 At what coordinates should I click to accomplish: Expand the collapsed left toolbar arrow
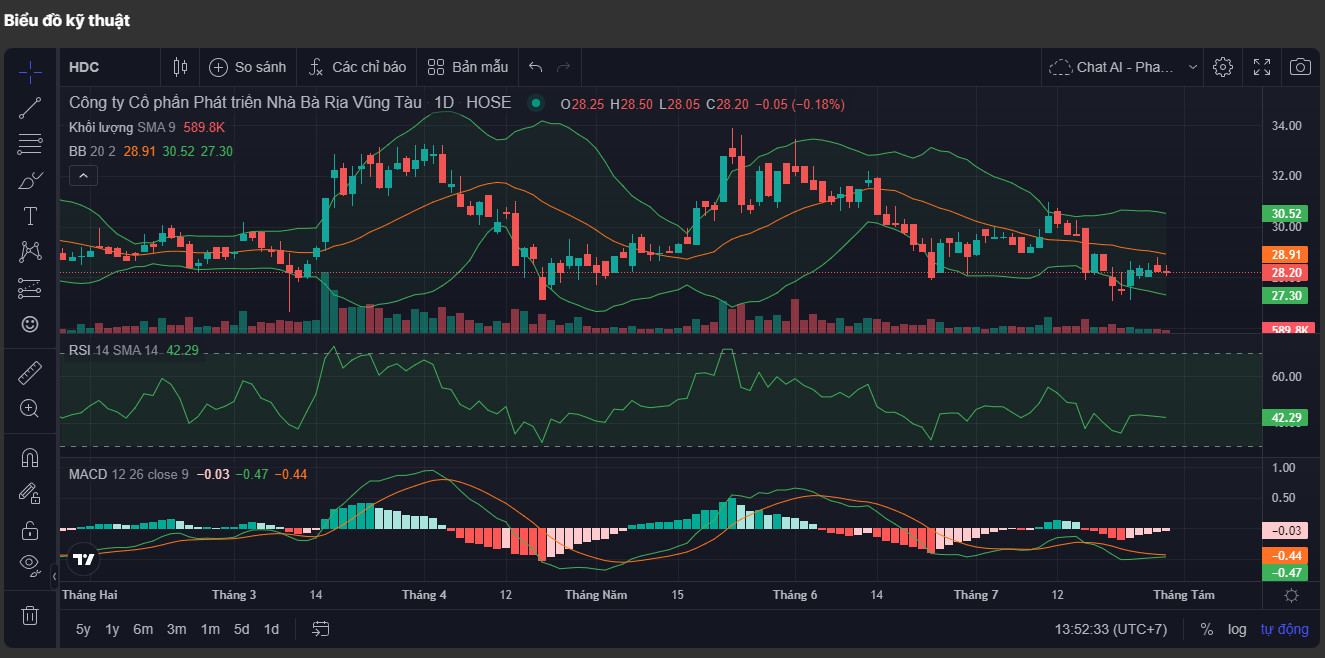(54, 577)
